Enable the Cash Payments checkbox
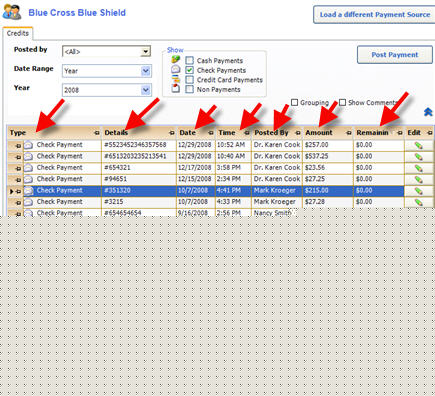The image size is (435, 396). tap(189, 60)
